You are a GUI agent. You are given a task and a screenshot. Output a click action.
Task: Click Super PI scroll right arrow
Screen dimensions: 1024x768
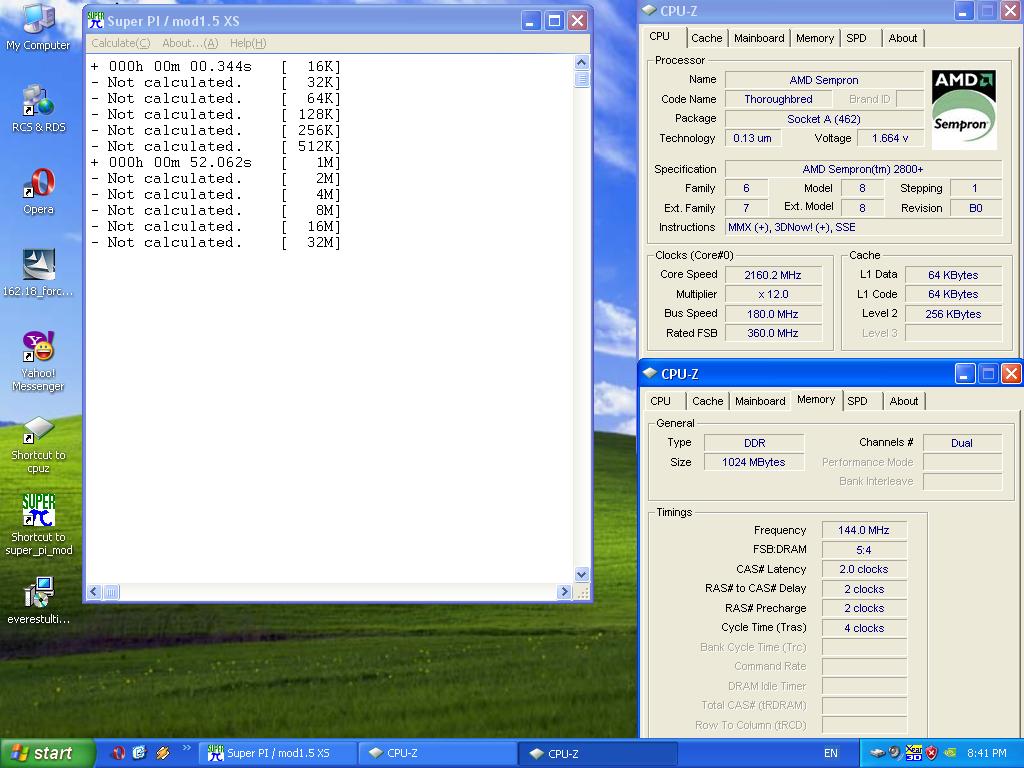point(564,592)
